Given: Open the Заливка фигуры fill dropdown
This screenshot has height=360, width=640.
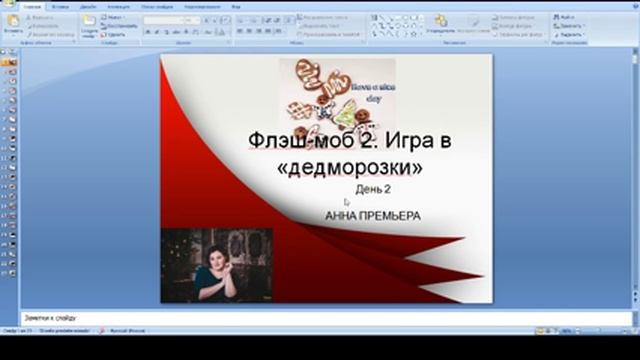Looking at the screenshot, I should (x=513, y=18).
